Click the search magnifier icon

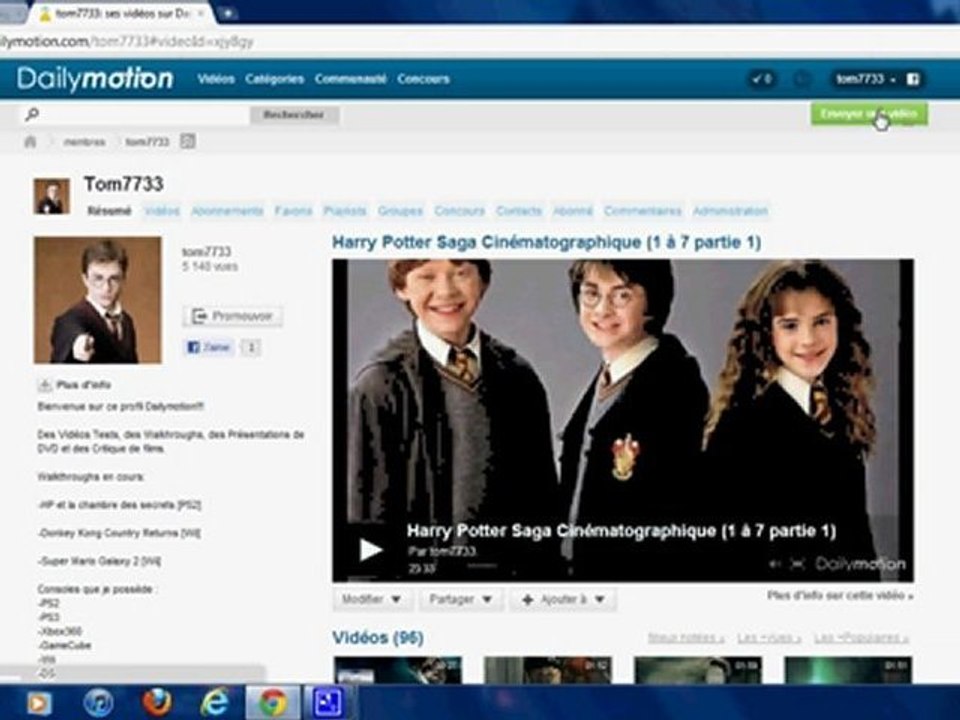32,114
